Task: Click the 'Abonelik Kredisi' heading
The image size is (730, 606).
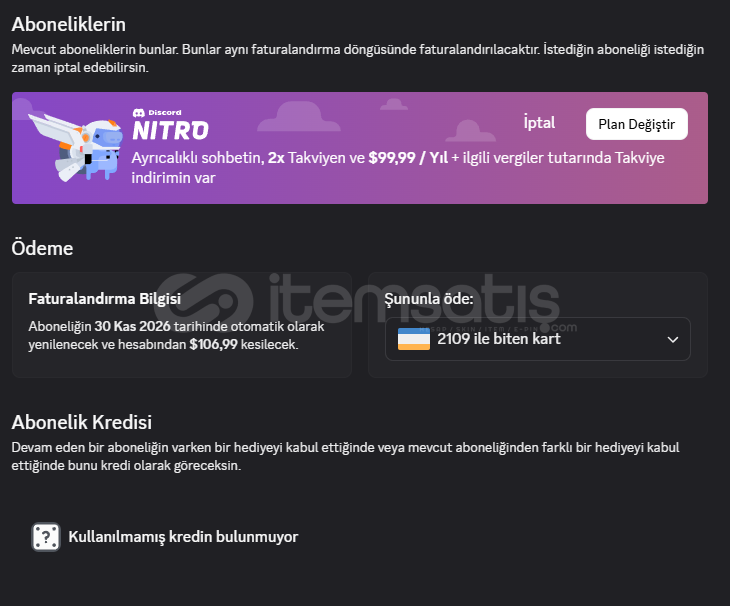Action: (x=81, y=422)
